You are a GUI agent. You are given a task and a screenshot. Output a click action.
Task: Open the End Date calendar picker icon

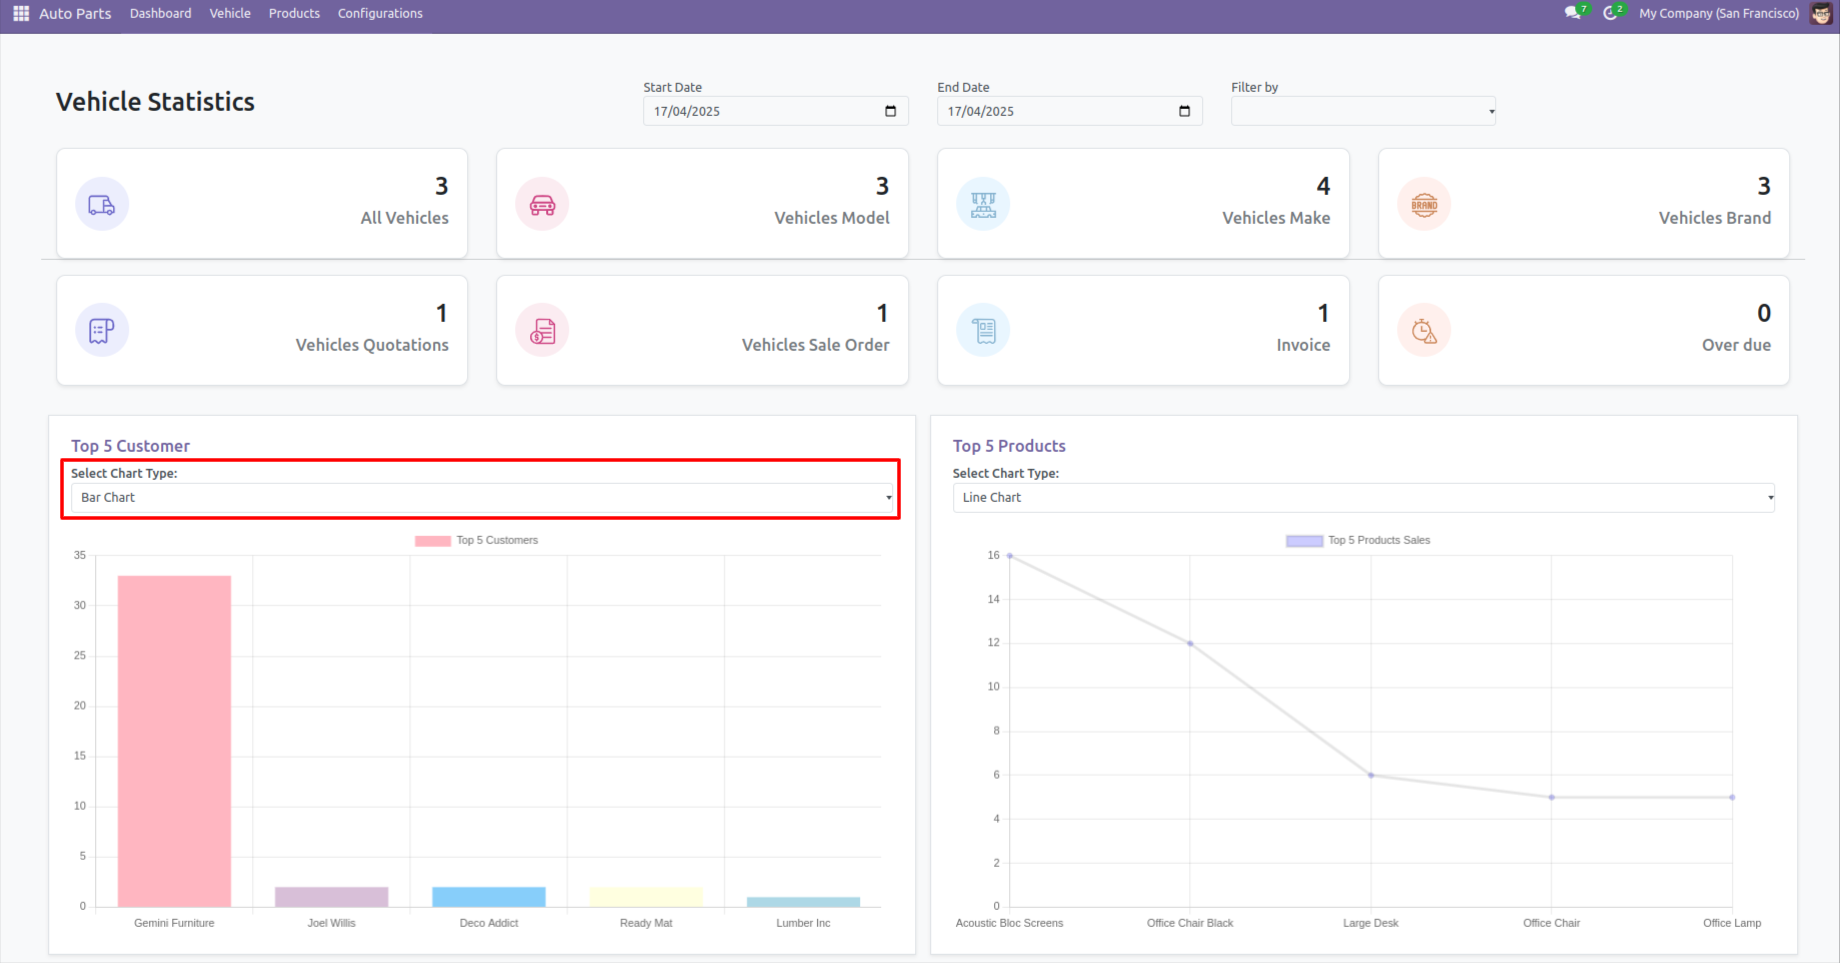tap(1184, 111)
